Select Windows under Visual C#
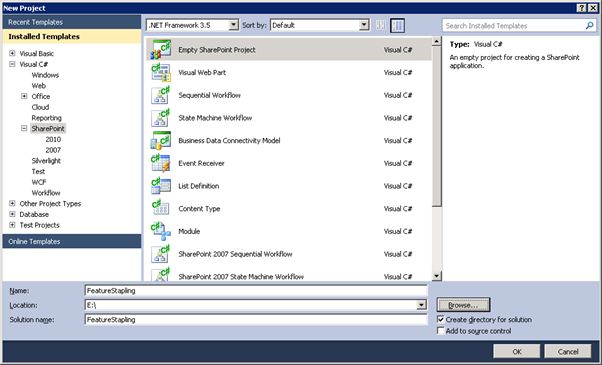Image resolution: width=602 pixels, height=365 pixels. (x=45, y=75)
